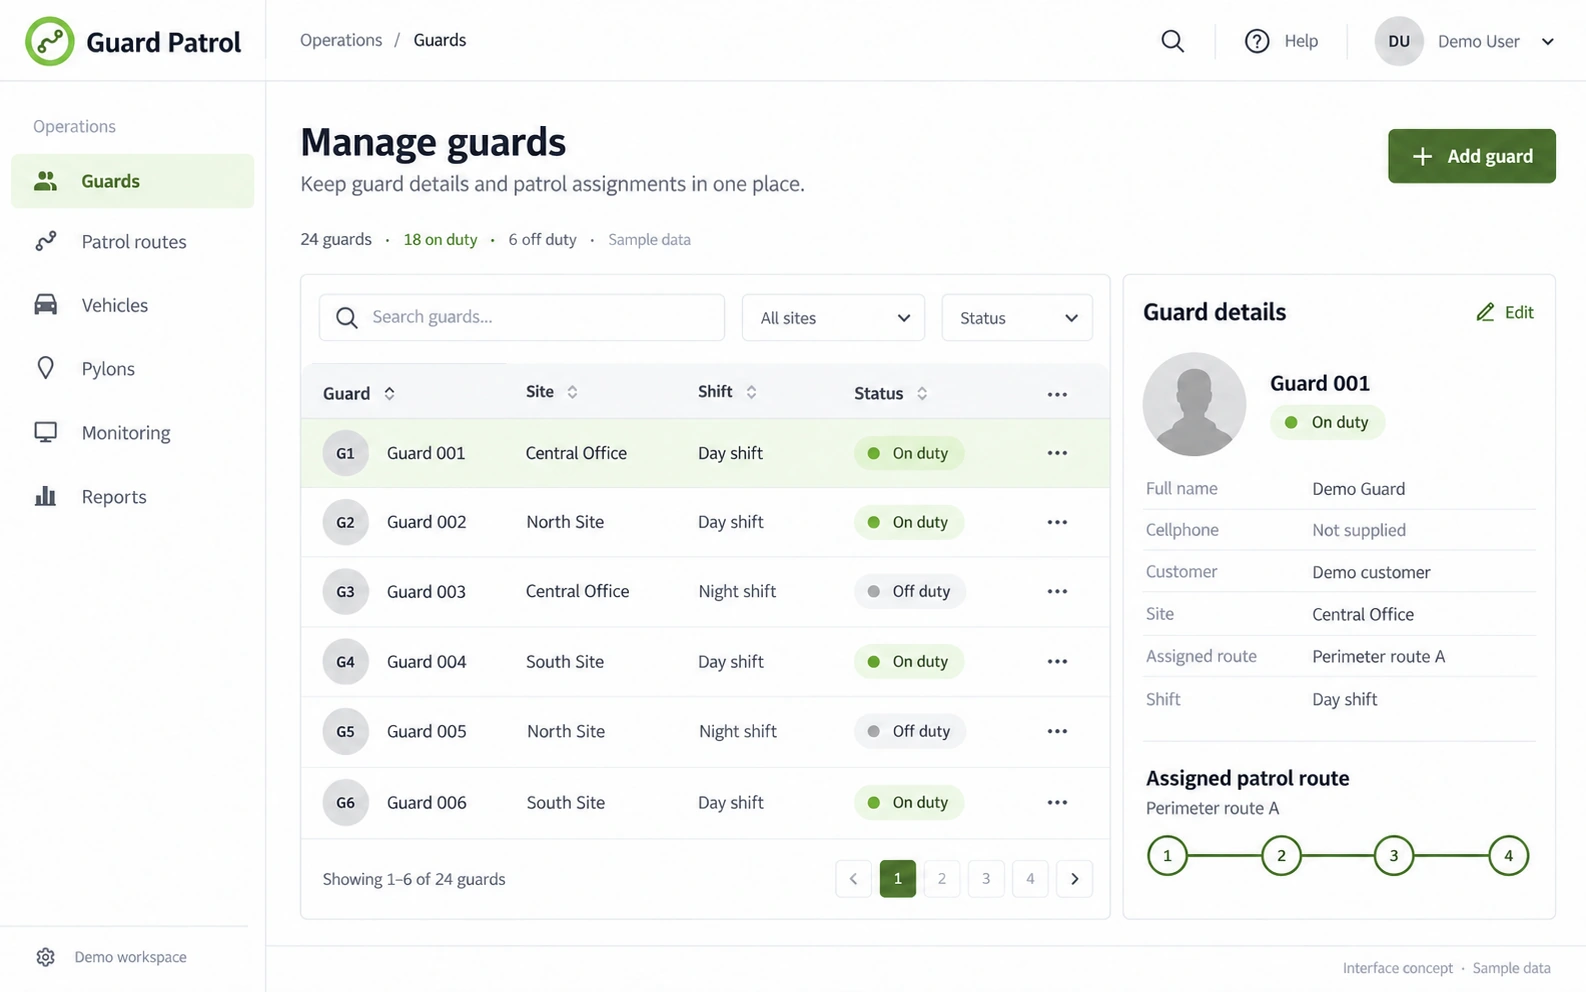Screen dimensions: 1586x992
Task: Click the Guard Patrol logo icon
Action: [x=49, y=41]
